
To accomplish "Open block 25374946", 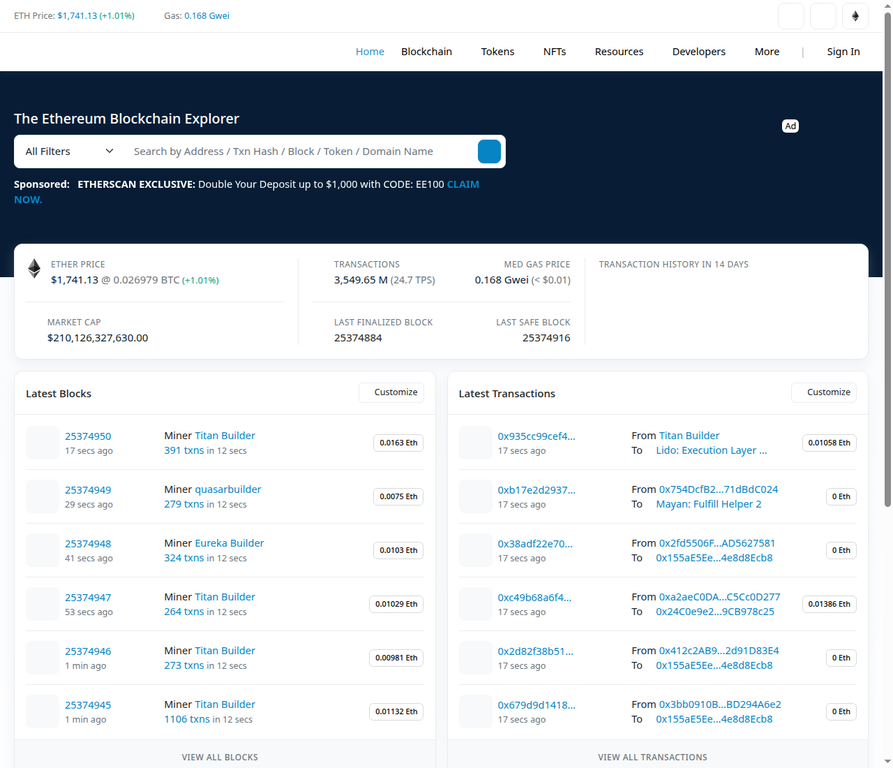I will tap(88, 651).
